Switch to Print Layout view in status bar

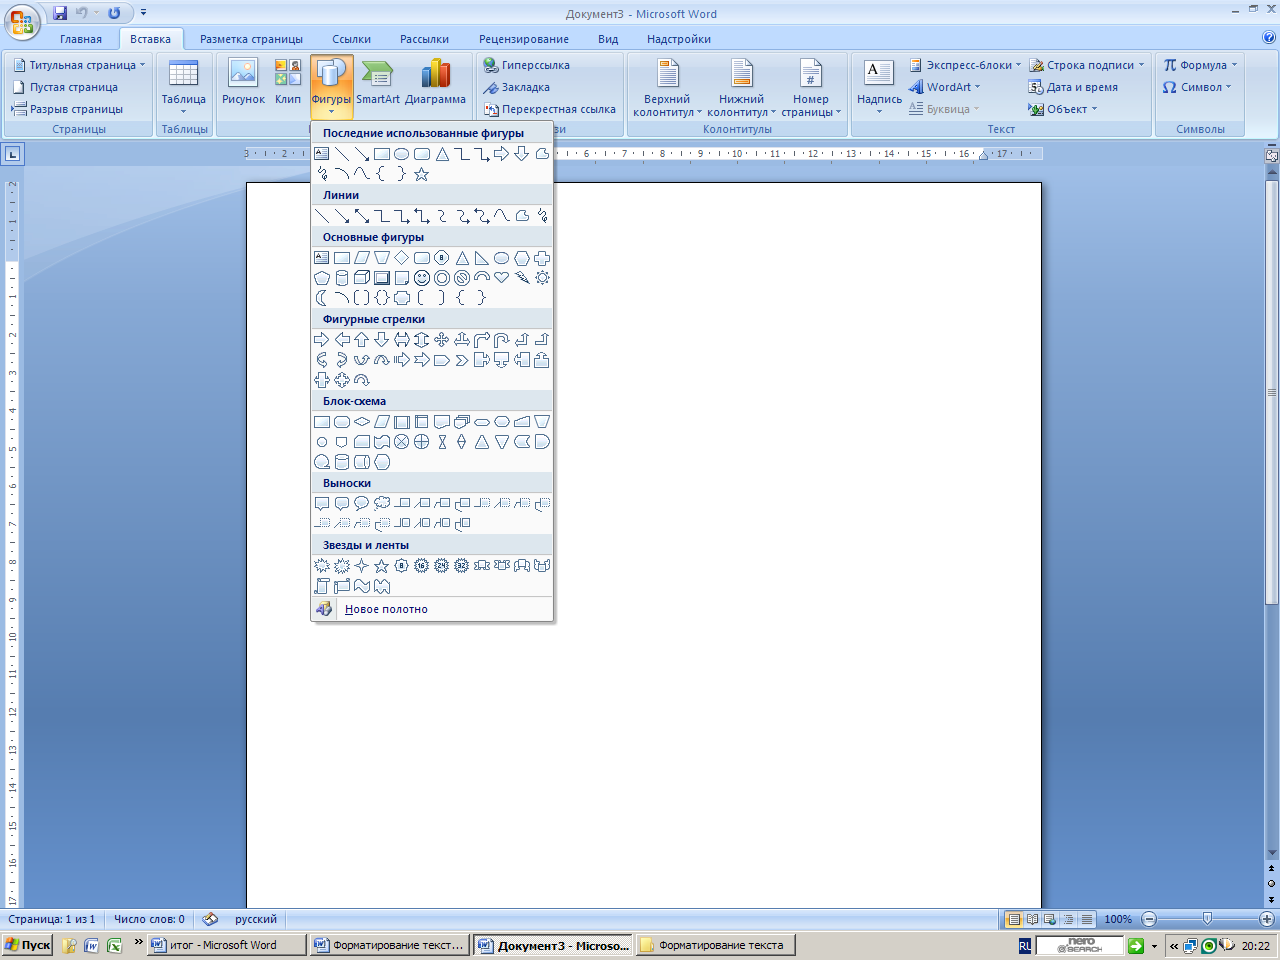(x=1015, y=919)
